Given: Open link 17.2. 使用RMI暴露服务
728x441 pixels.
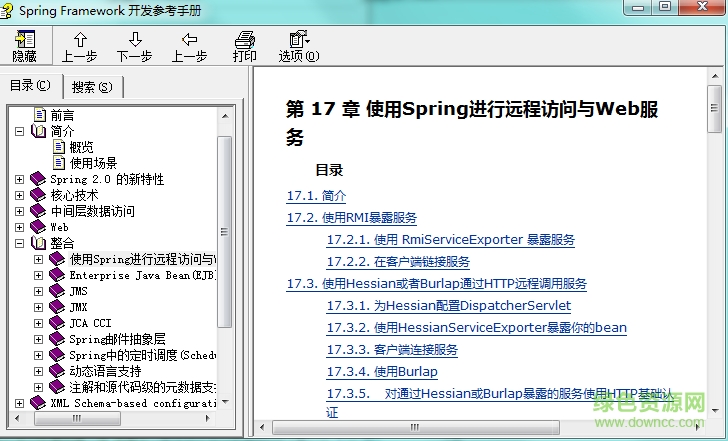Looking at the screenshot, I should (351, 217).
